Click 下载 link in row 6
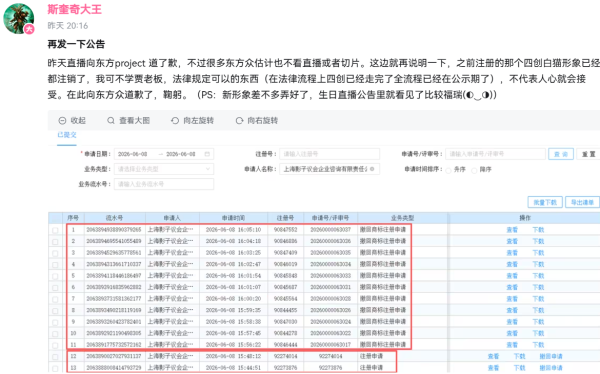 [x=538, y=287]
